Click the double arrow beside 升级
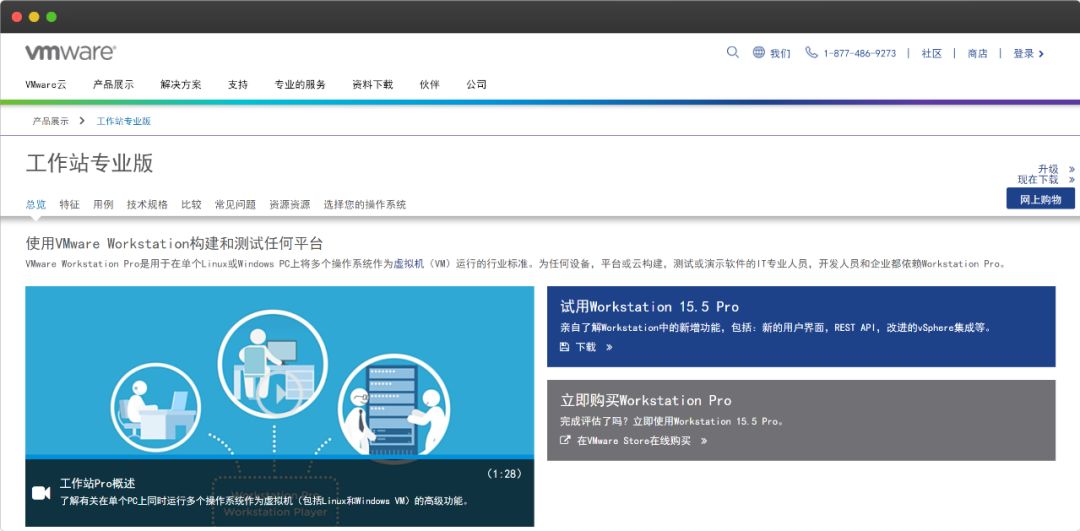1080x531 pixels. tap(1072, 169)
